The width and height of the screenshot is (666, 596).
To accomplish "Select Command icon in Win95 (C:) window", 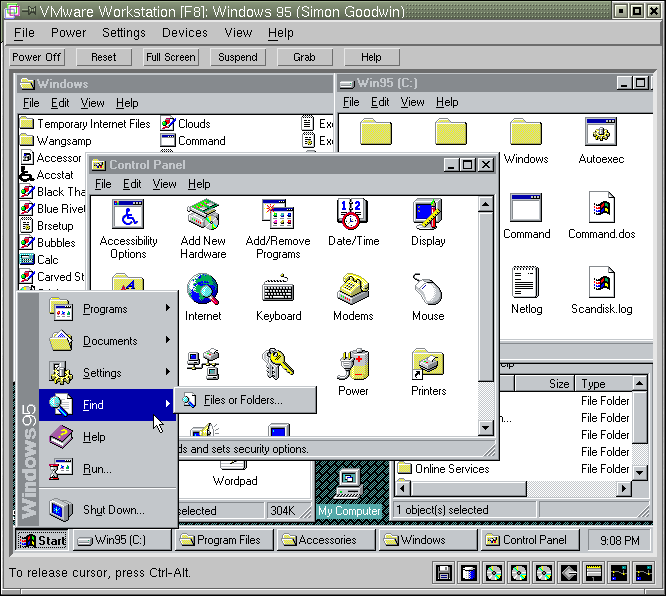I will click(x=526, y=216).
